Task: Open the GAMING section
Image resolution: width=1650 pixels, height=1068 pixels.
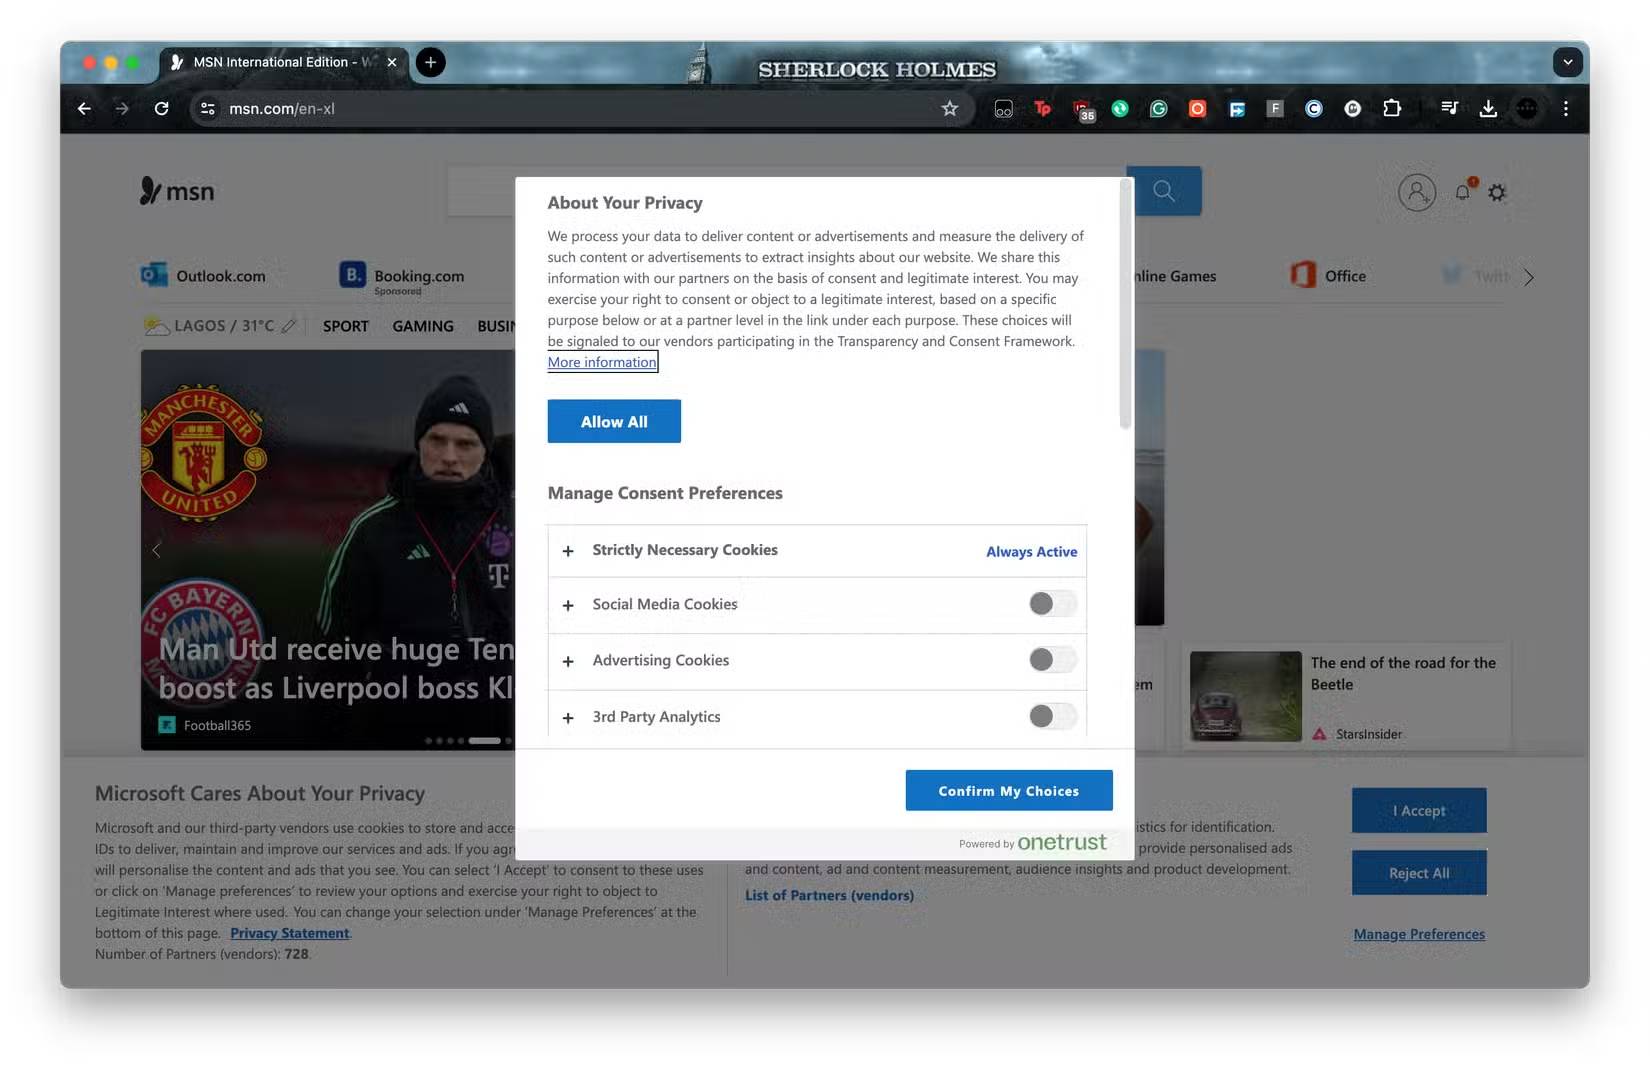Action: point(422,326)
